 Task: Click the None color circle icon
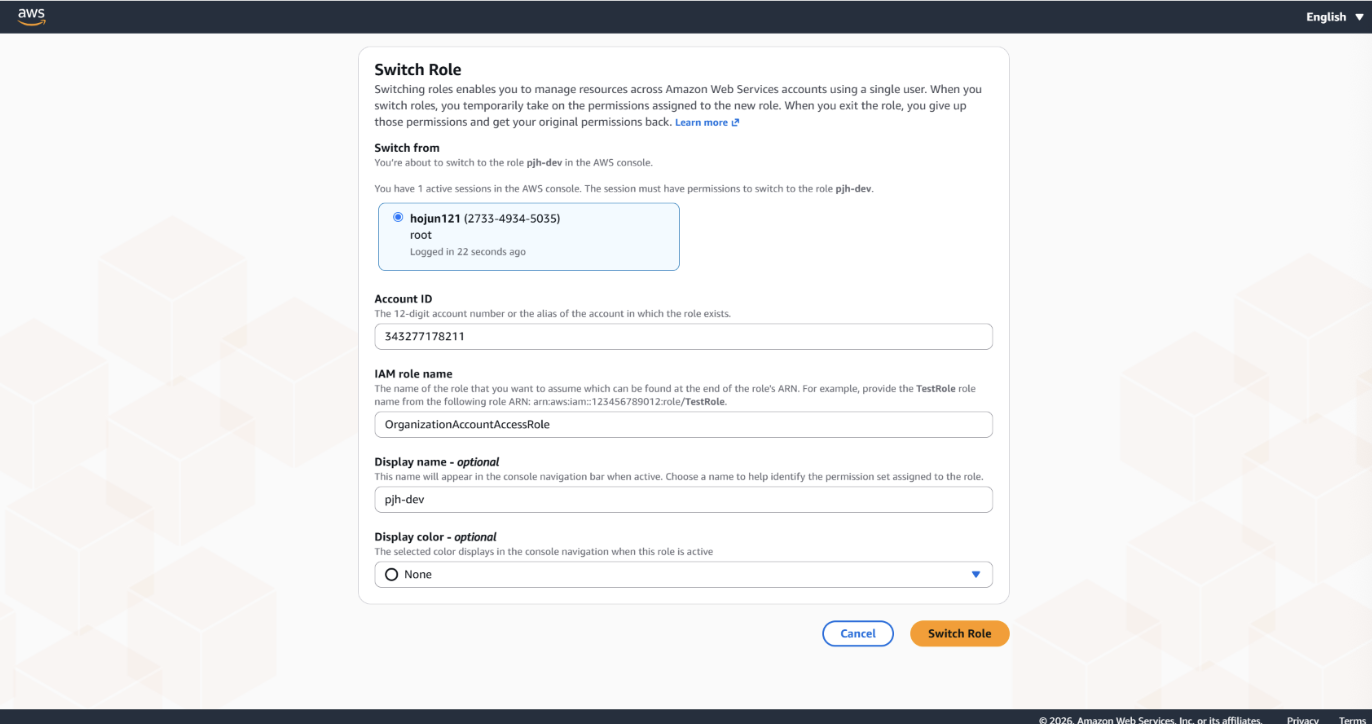point(392,575)
